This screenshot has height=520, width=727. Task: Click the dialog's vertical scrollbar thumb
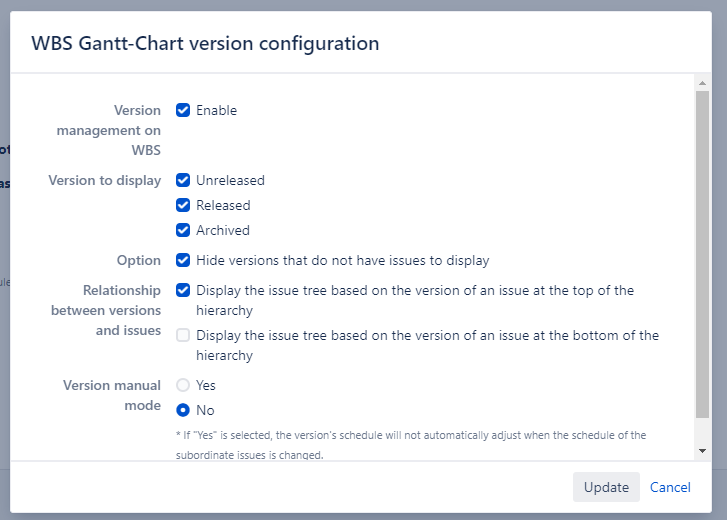click(702, 250)
